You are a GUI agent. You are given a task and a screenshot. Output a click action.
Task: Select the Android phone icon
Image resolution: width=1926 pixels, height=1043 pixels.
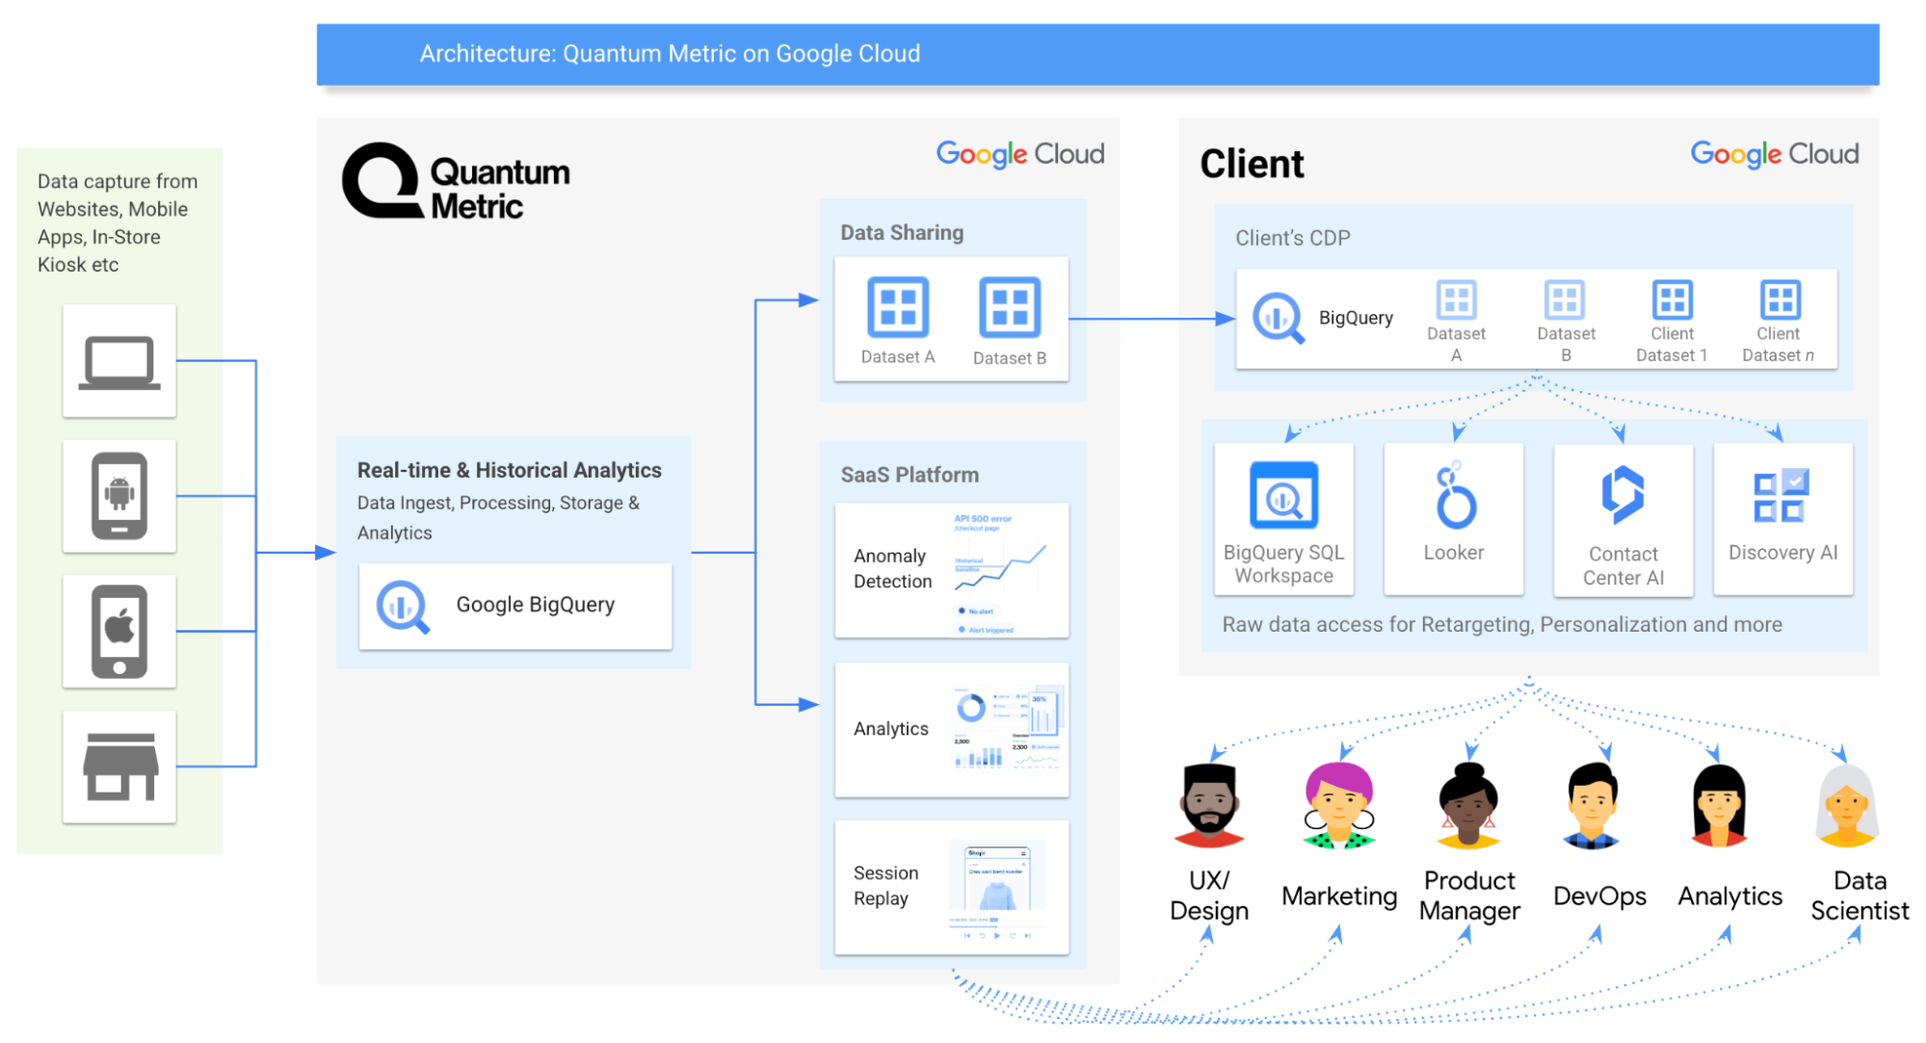tap(119, 496)
